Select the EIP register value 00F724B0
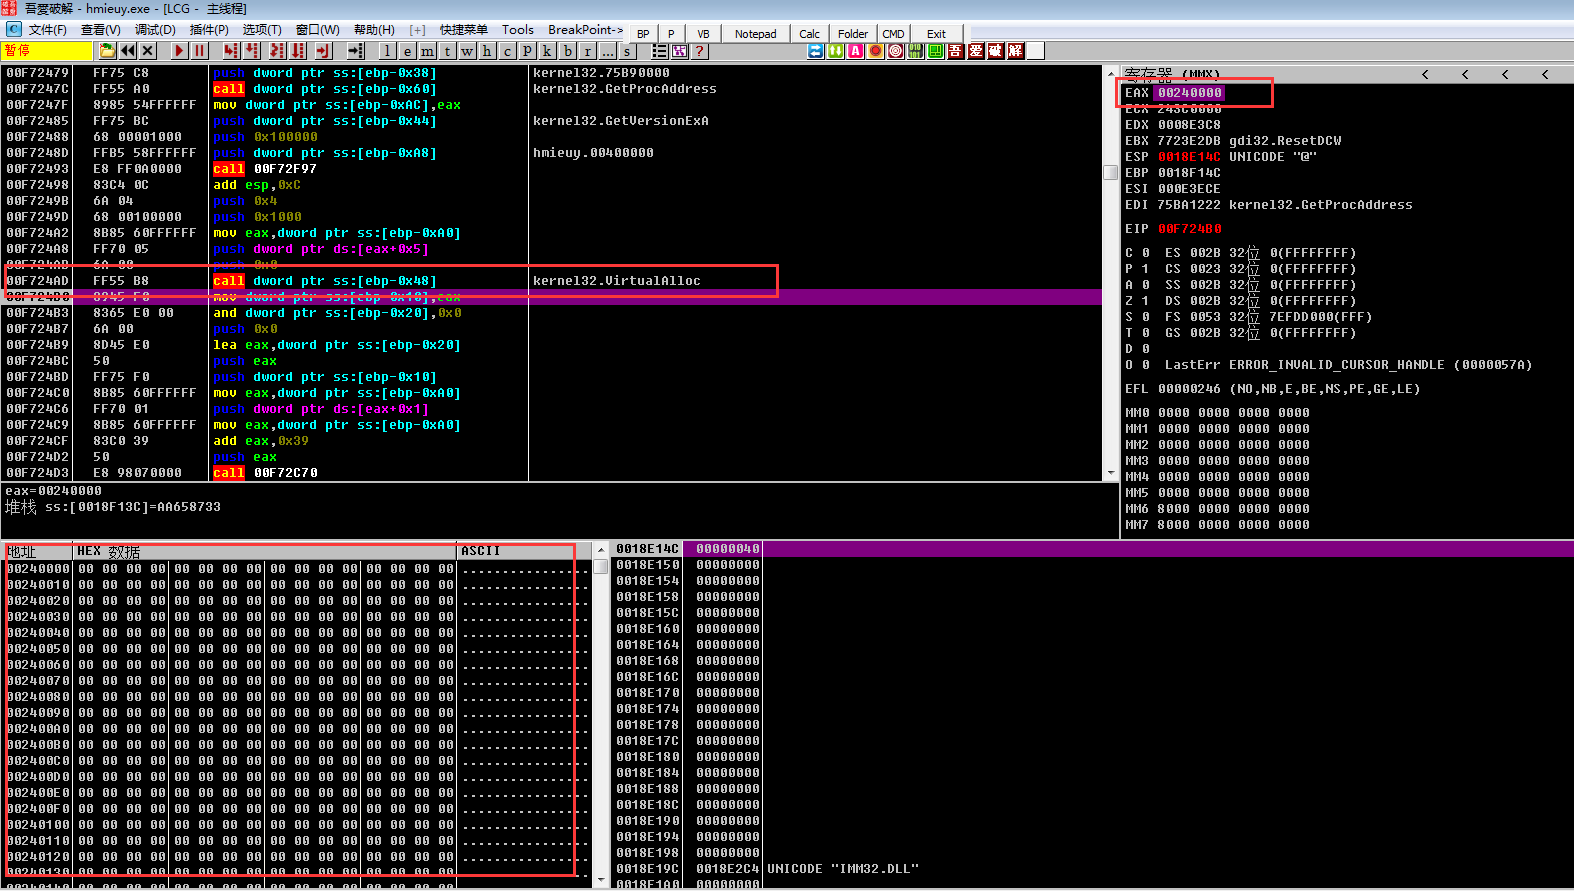Screen dimensions: 1574x891 coord(1190,229)
